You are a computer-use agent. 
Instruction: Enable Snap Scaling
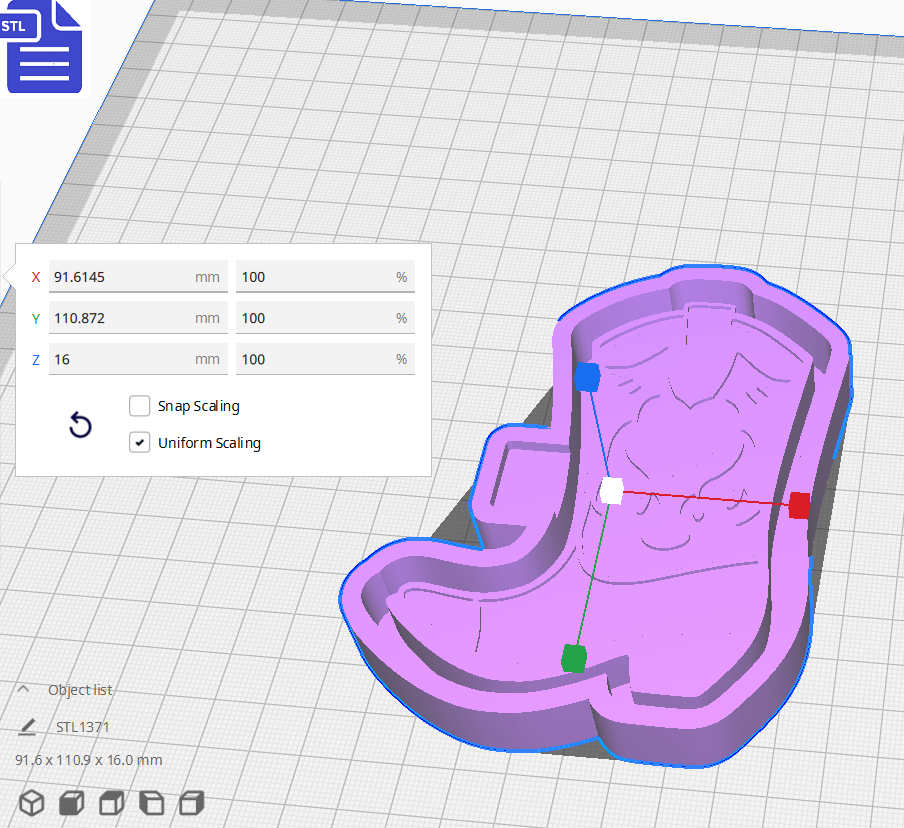[x=139, y=406]
